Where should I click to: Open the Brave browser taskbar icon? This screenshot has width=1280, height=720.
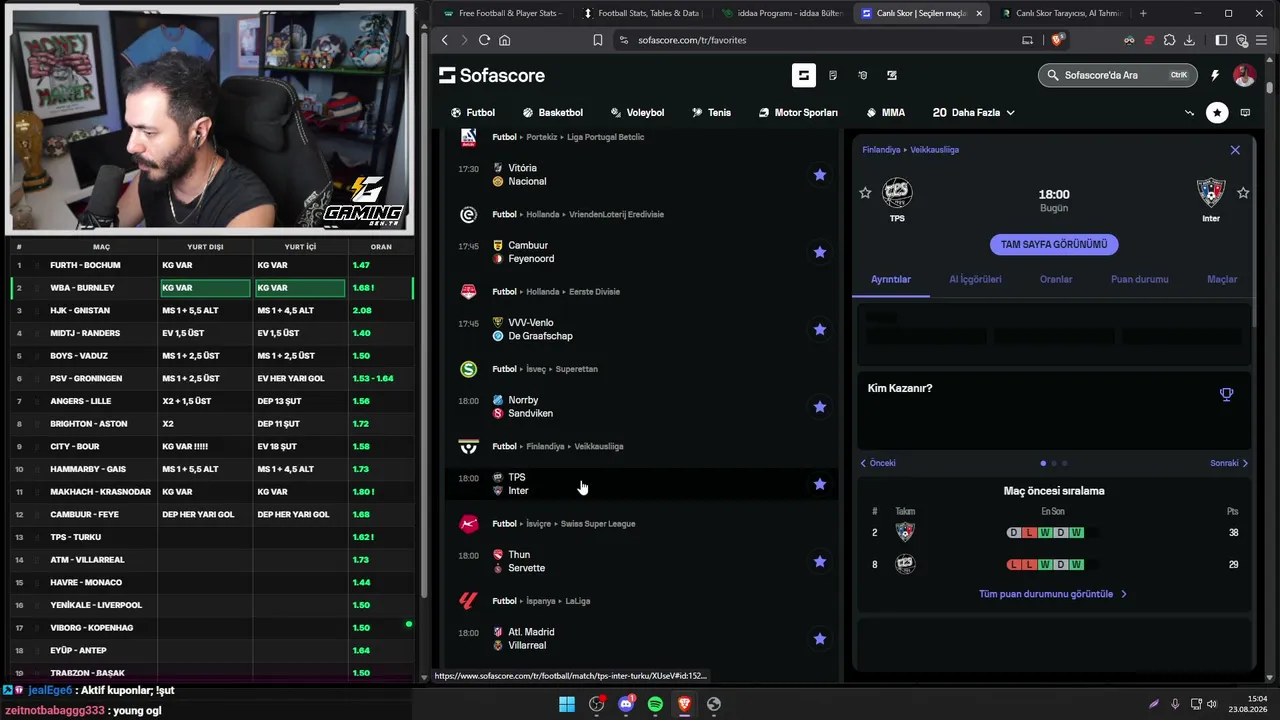point(684,704)
